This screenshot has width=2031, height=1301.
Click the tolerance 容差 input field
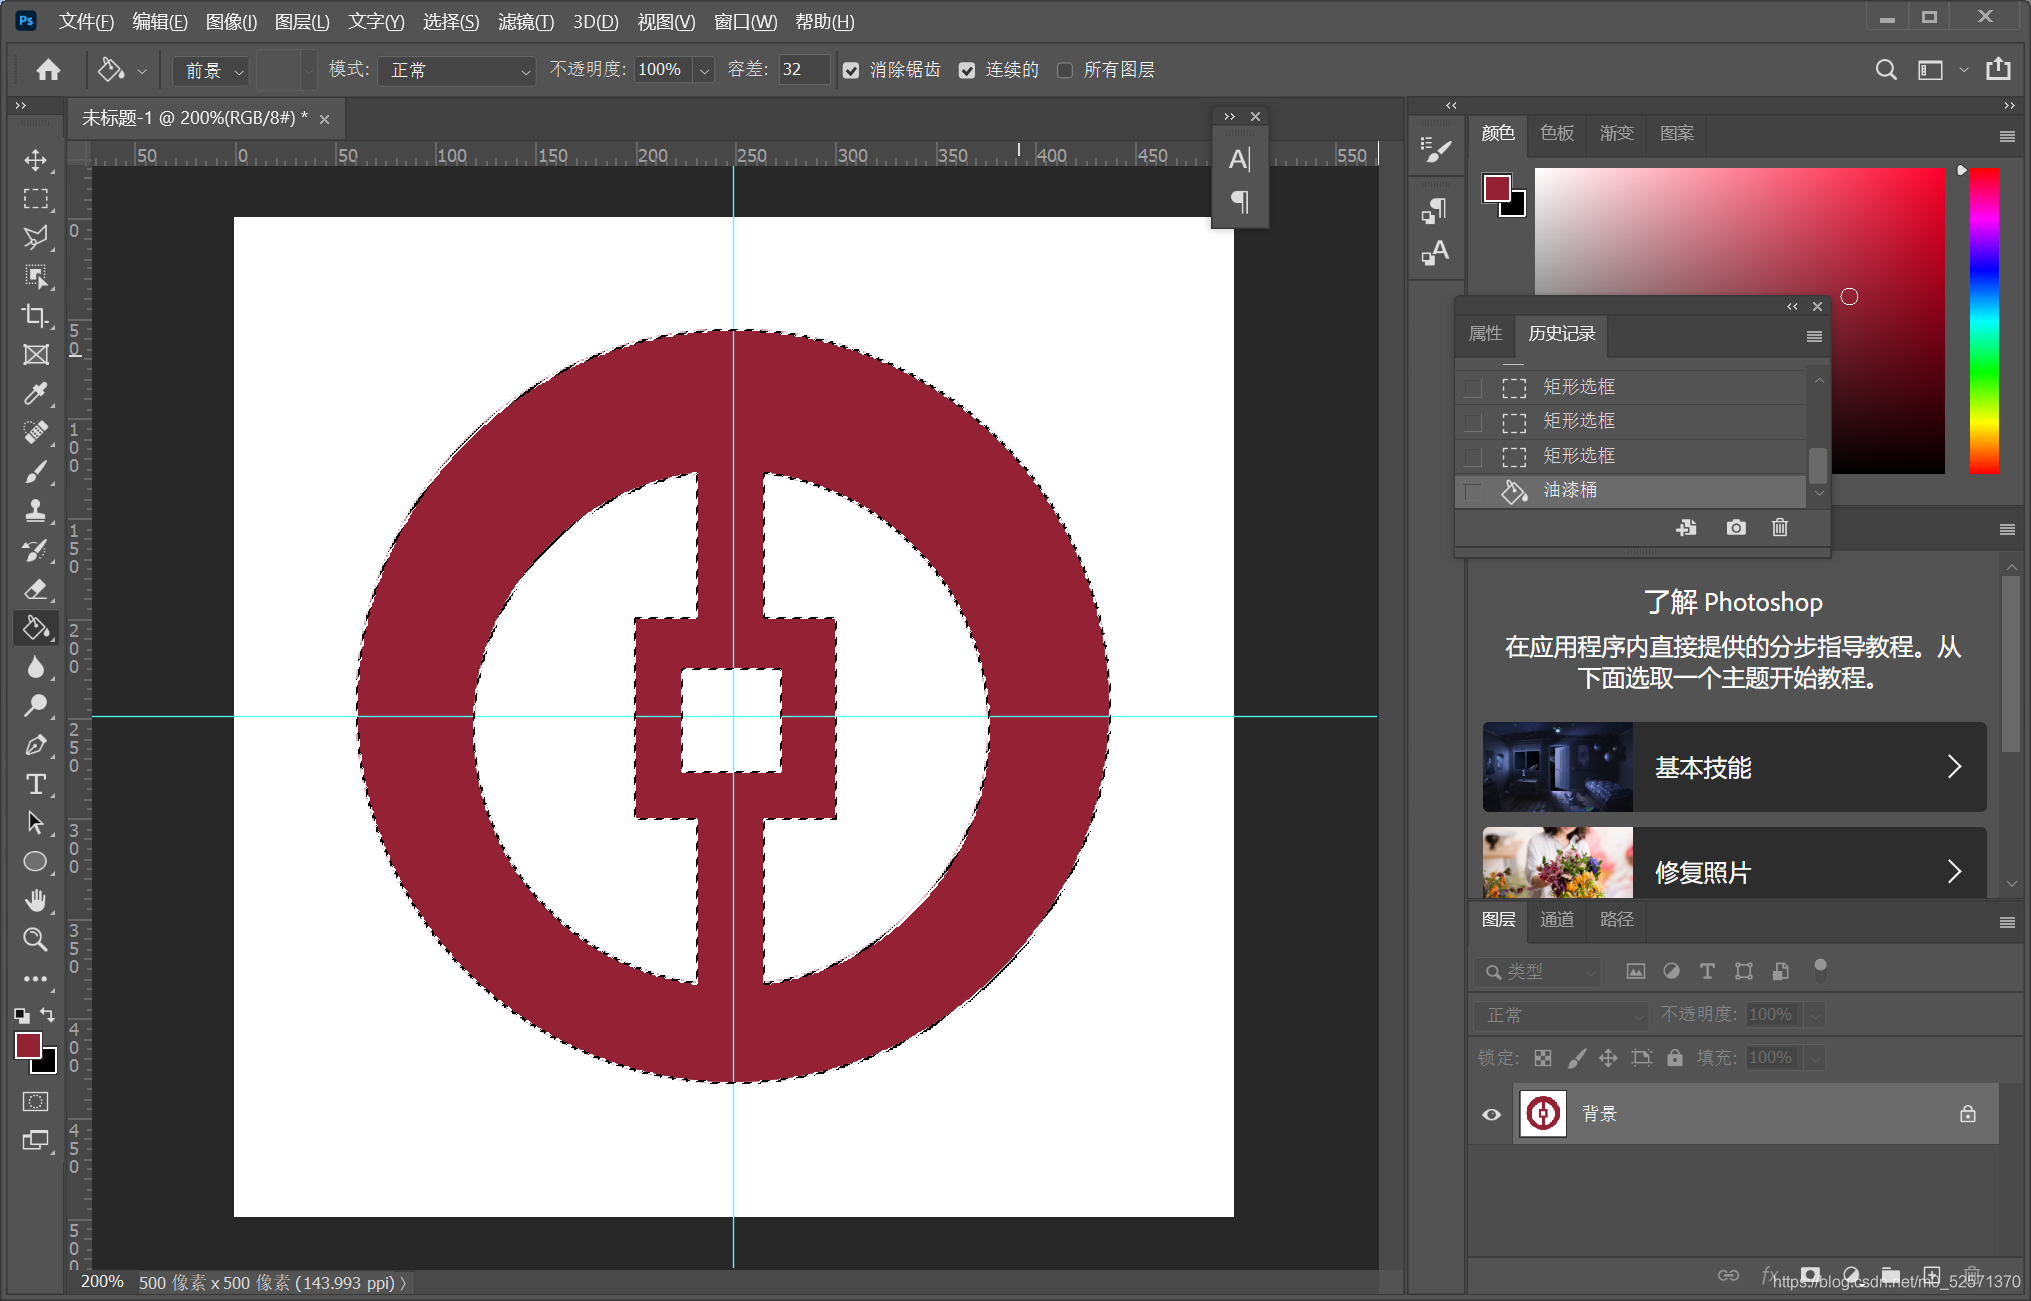804,70
